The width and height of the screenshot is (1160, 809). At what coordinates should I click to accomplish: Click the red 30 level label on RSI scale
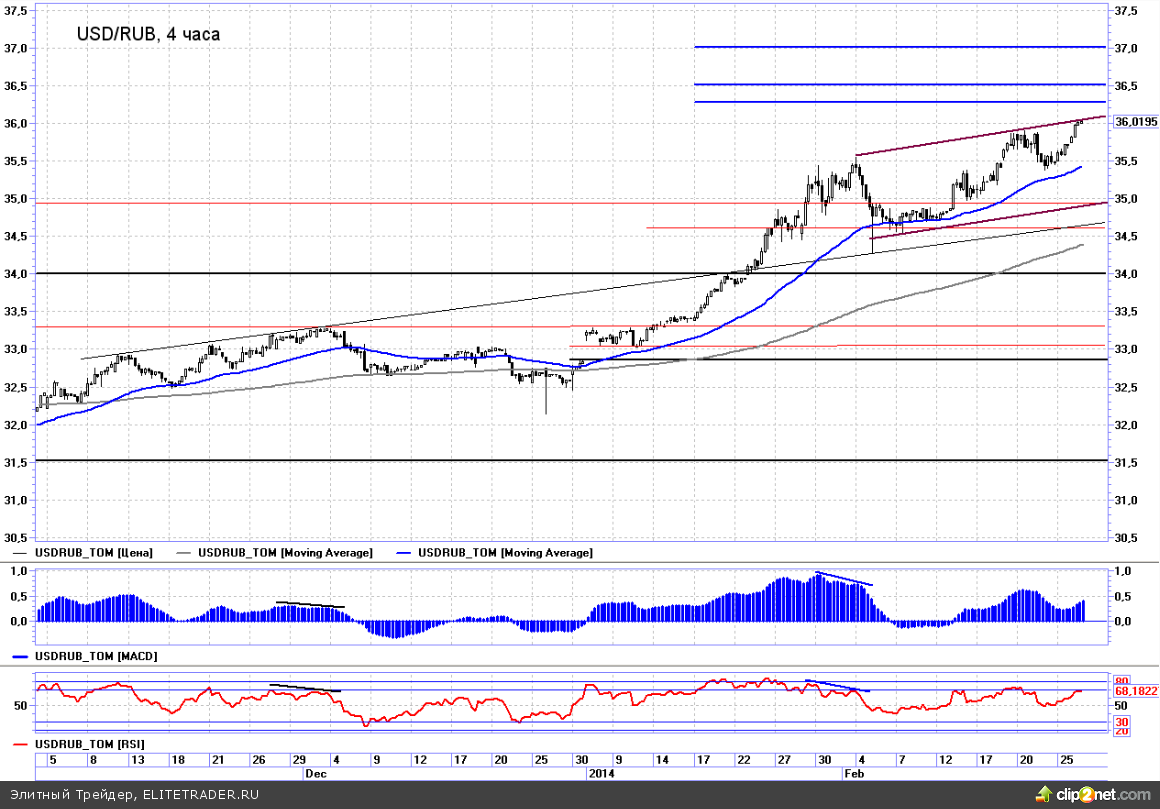tap(1122, 721)
